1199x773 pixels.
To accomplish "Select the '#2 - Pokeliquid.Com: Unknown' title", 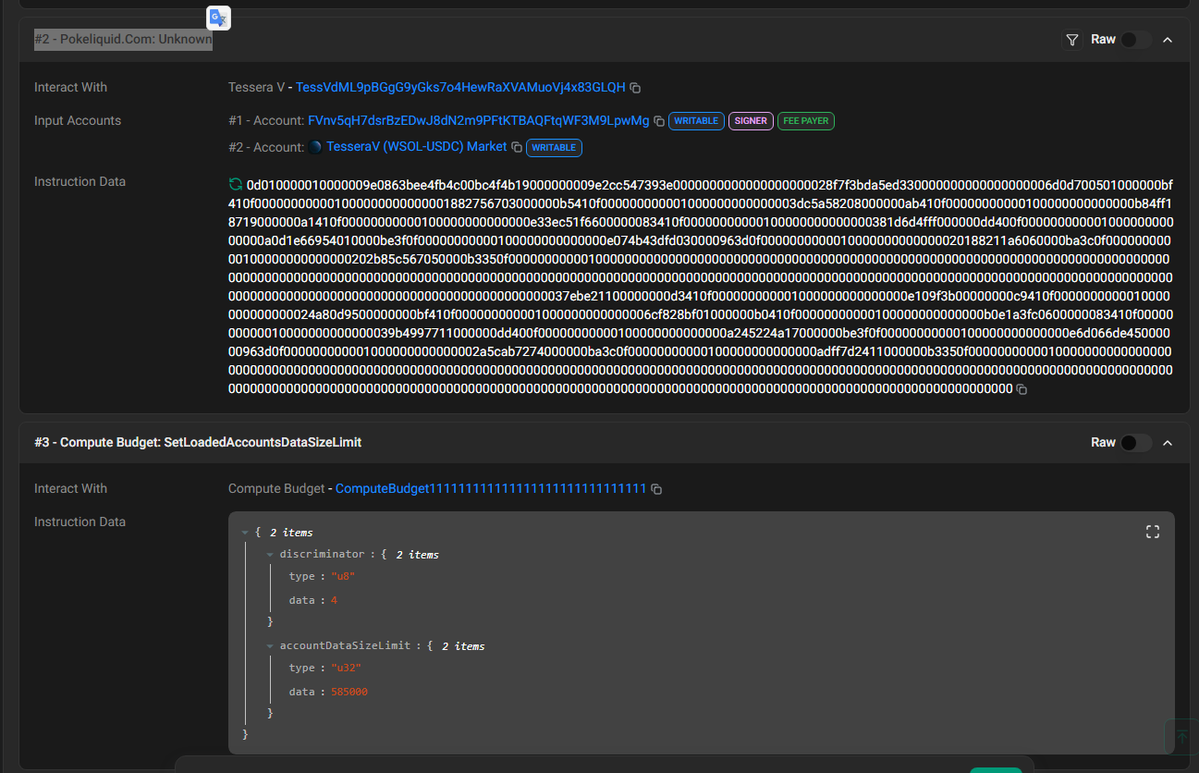I will pyautogui.click(x=123, y=40).
